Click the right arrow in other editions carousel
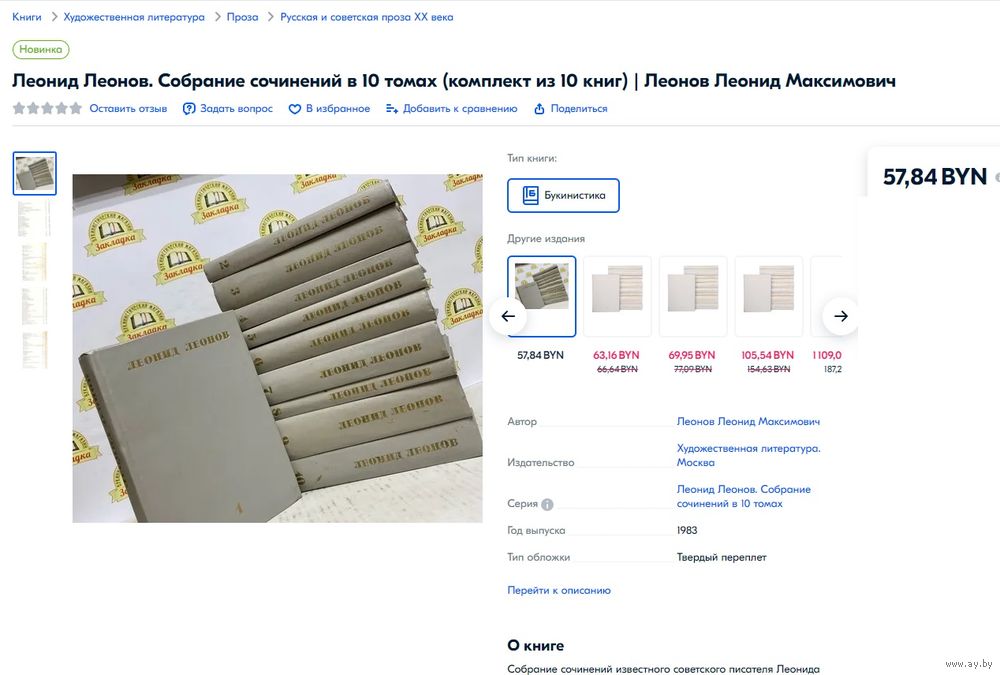The height and width of the screenshot is (675, 1000). tap(841, 316)
